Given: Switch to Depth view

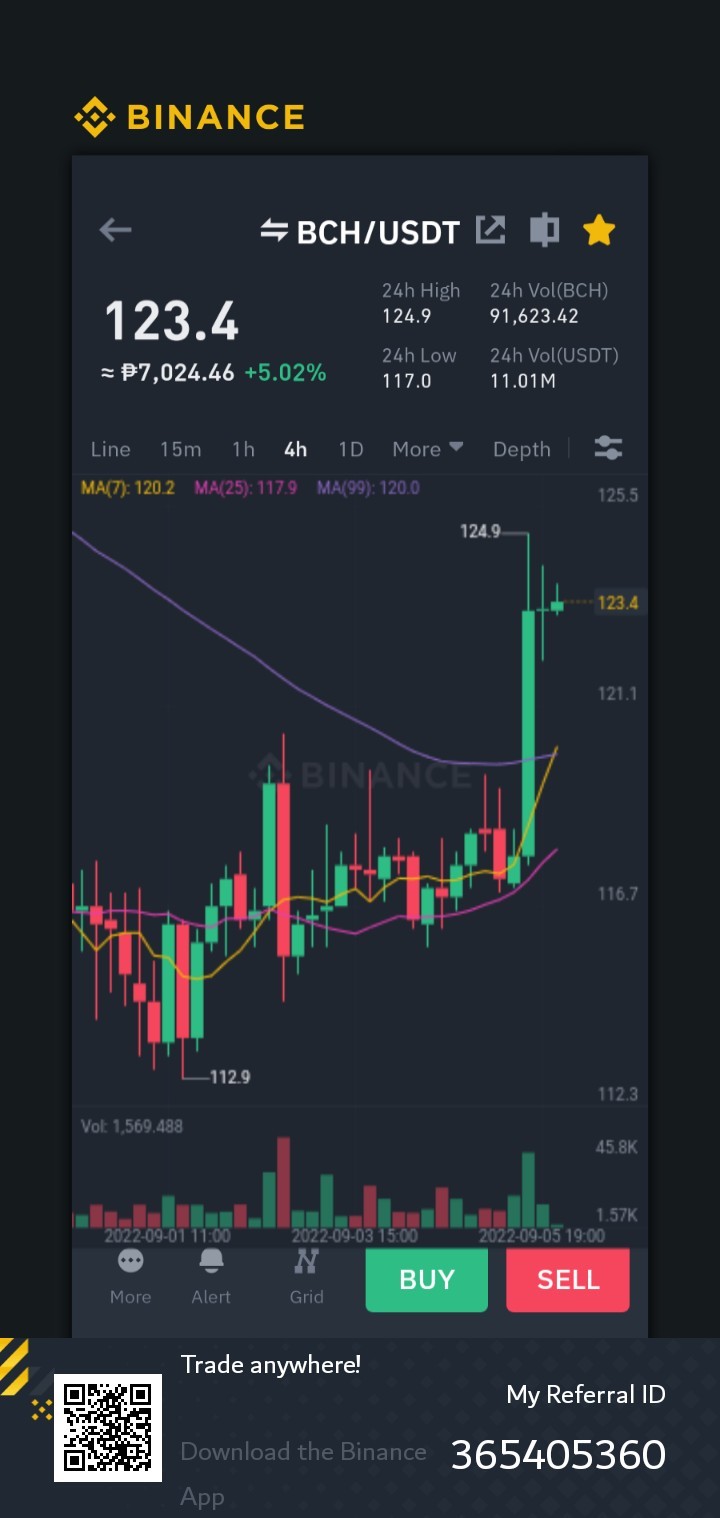Looking at the screenshot, I should pos(521,449).
